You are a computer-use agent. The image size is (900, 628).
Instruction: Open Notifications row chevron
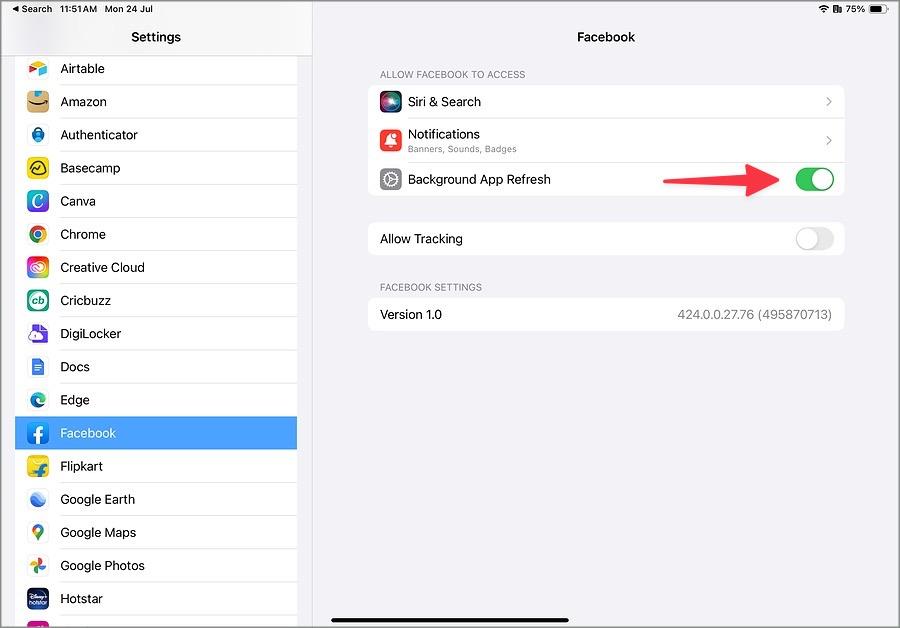coord(829,140)
